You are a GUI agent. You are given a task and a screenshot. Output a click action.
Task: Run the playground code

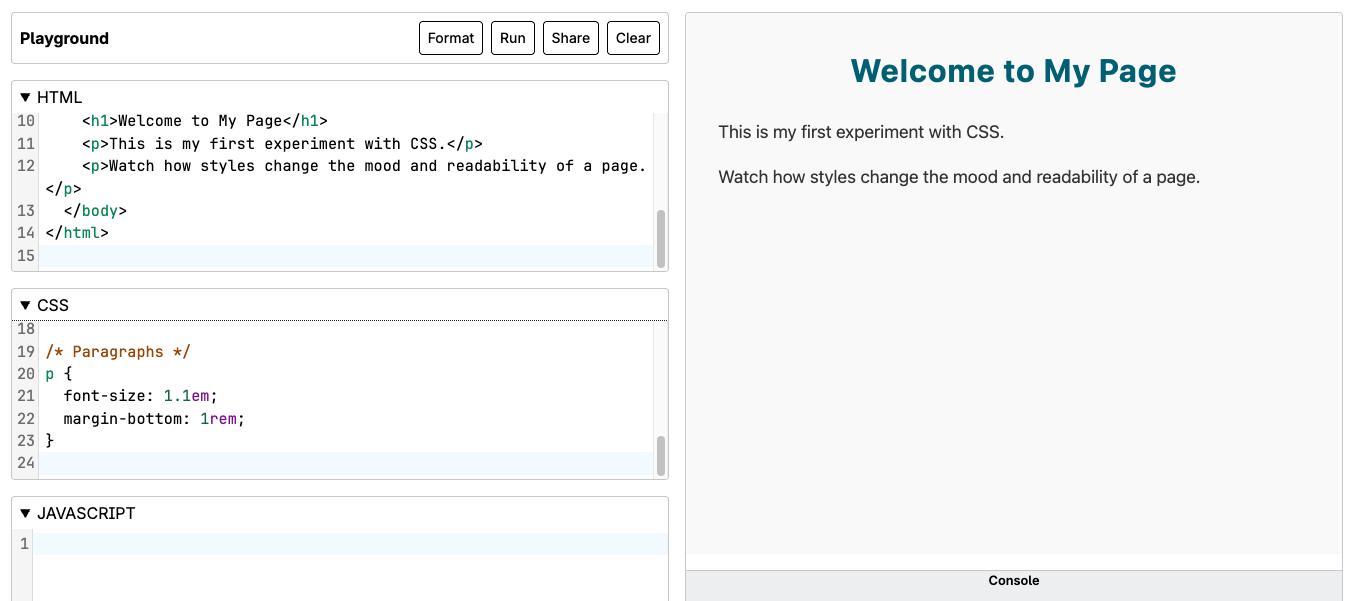513,38
